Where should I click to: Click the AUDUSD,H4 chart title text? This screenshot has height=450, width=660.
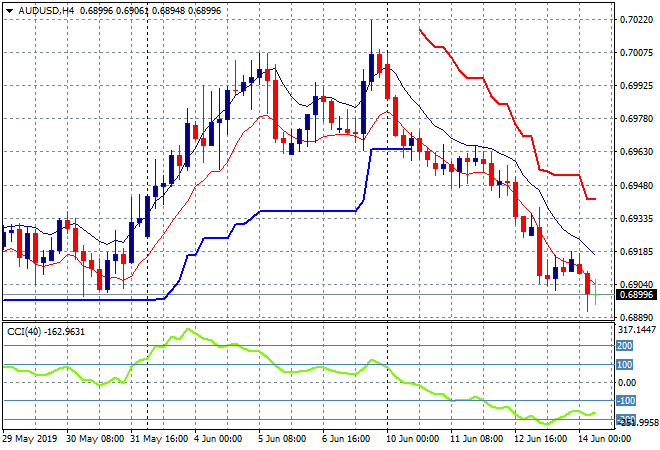(46, 11)
